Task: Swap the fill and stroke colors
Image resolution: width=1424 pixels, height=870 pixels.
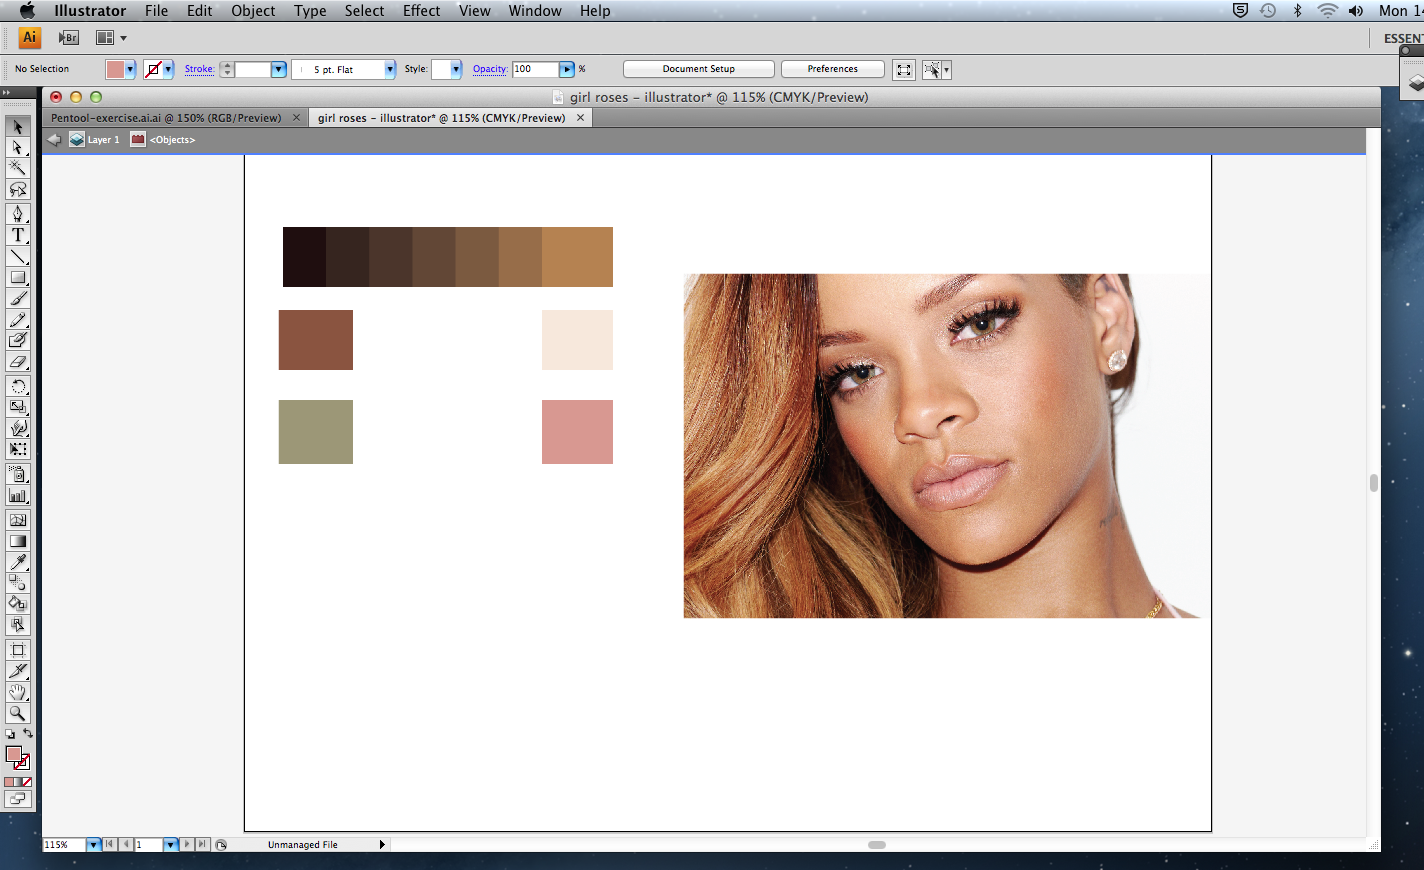Action: pyautogui.click(x=28, y=733)
